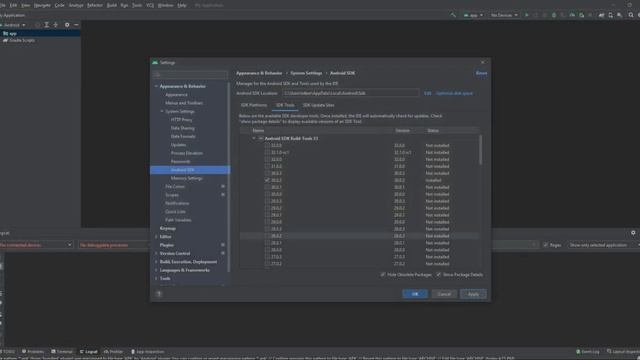Open the Terminal tool window
This screenshot has width=640, height=360.
[62, 351]
